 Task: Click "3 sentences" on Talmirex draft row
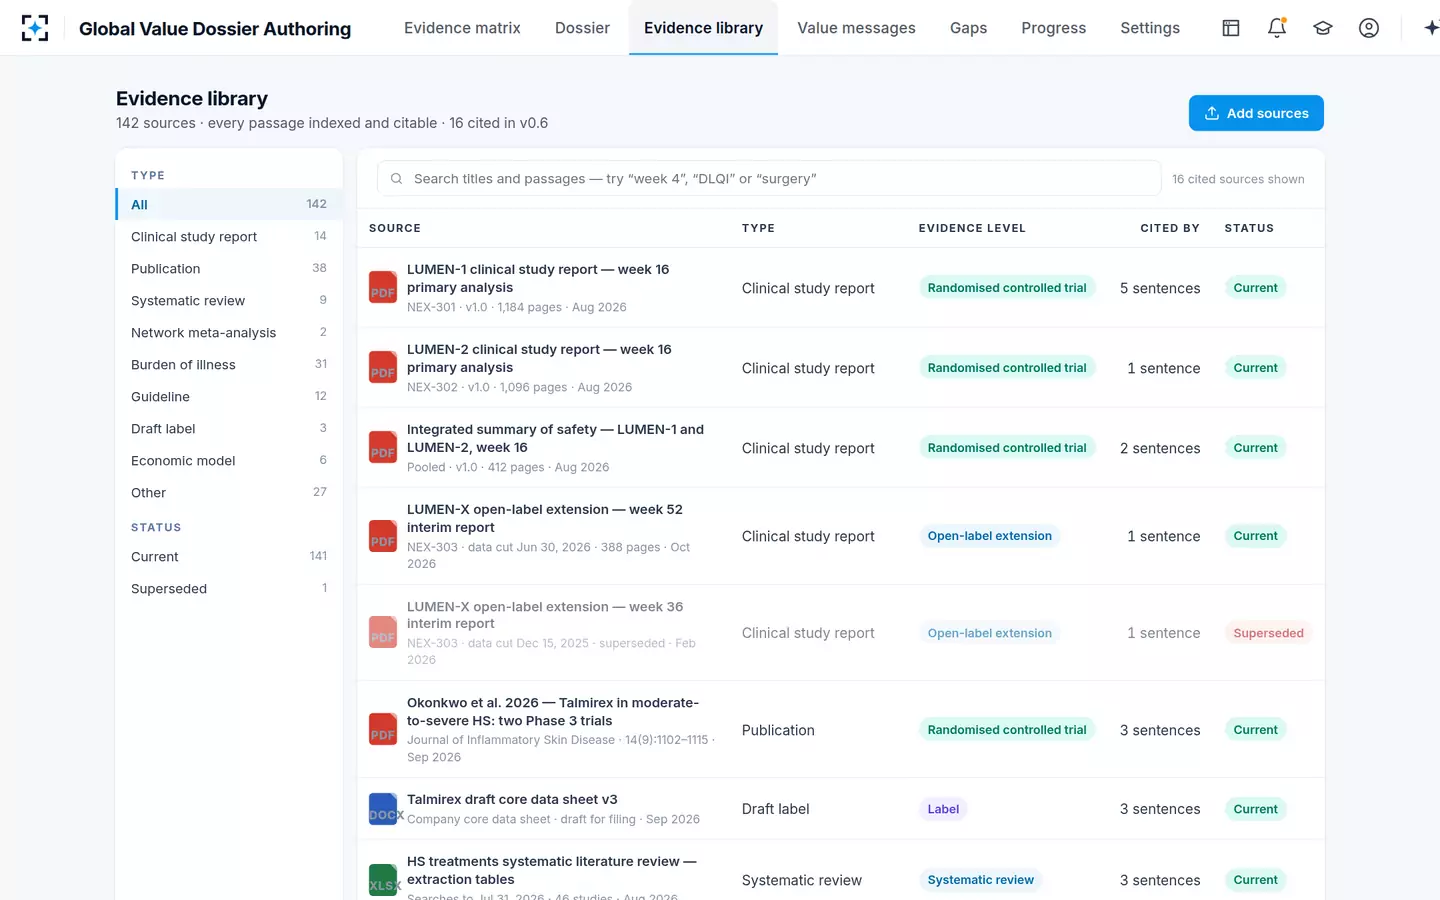coord(1160,809)
